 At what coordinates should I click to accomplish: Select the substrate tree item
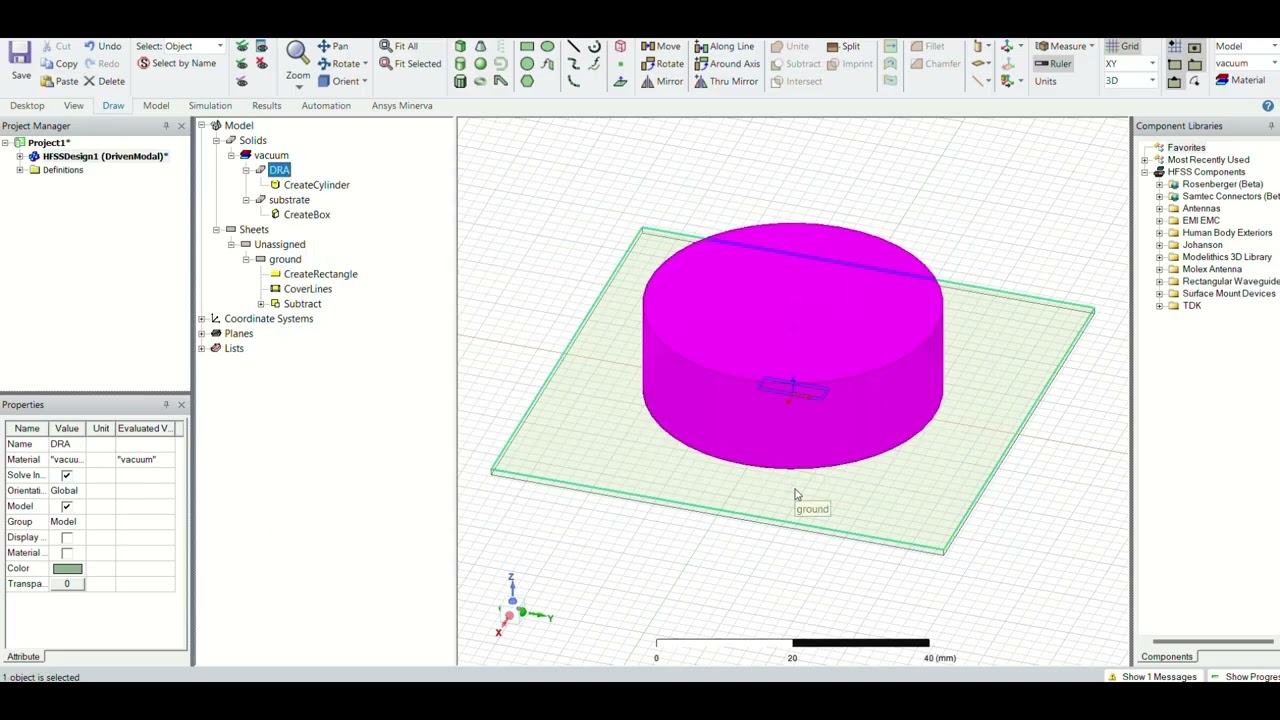click(289, 200)
